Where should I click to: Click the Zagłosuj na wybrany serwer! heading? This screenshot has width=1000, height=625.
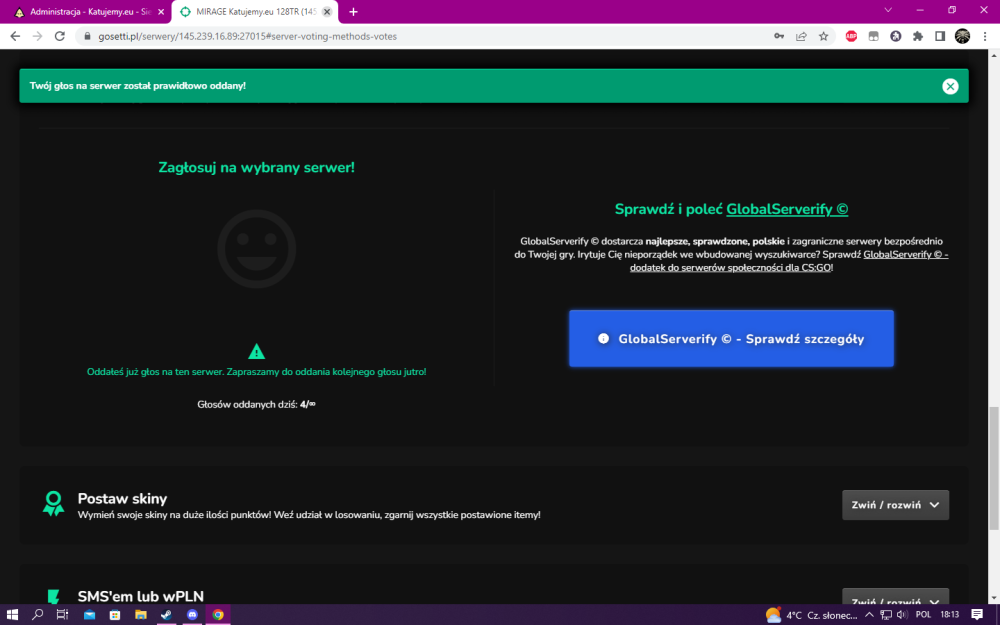click(256, 168)
